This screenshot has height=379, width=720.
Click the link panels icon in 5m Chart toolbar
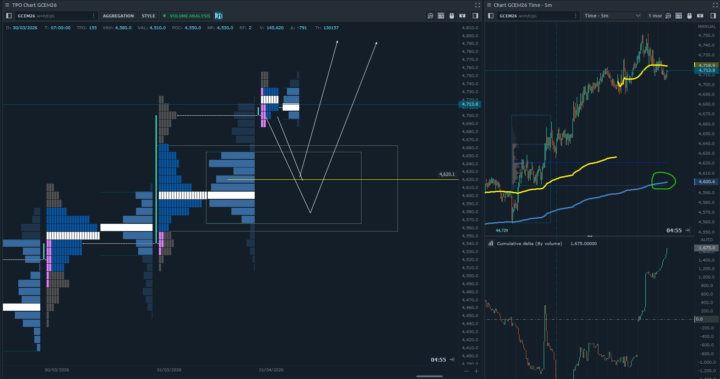pyautogui.click(x=700, y=16)
